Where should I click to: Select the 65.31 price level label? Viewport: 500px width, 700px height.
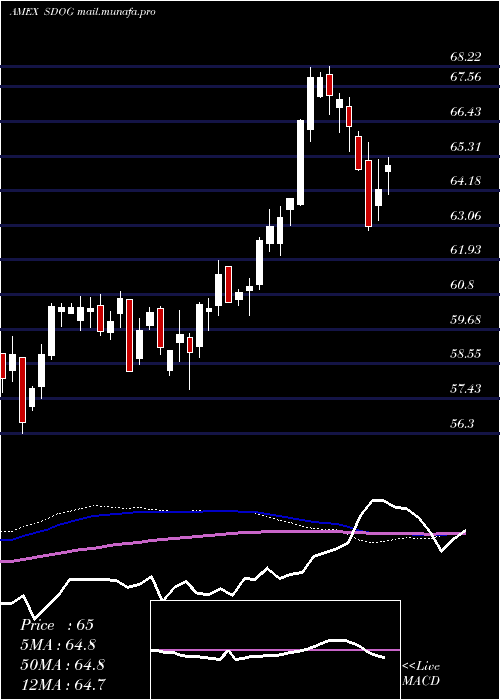(x=466, y=146)
